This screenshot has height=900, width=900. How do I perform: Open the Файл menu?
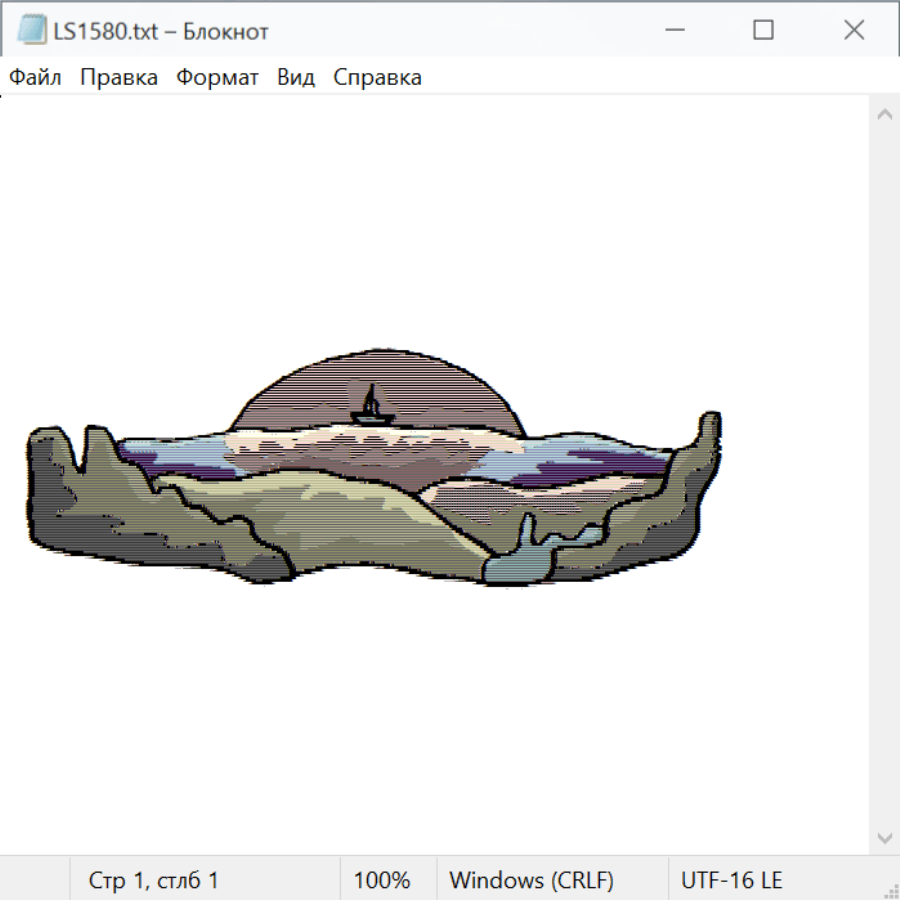tap(35, 78)
